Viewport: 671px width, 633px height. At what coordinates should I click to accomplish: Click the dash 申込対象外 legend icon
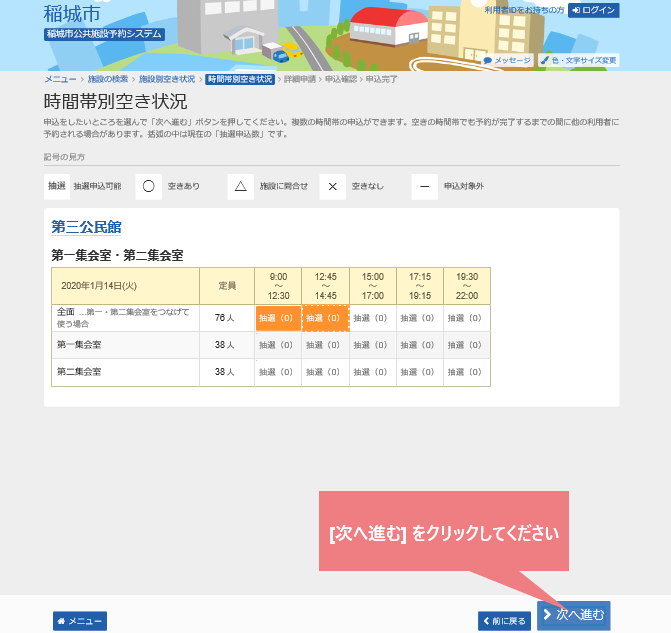point(425,186)
